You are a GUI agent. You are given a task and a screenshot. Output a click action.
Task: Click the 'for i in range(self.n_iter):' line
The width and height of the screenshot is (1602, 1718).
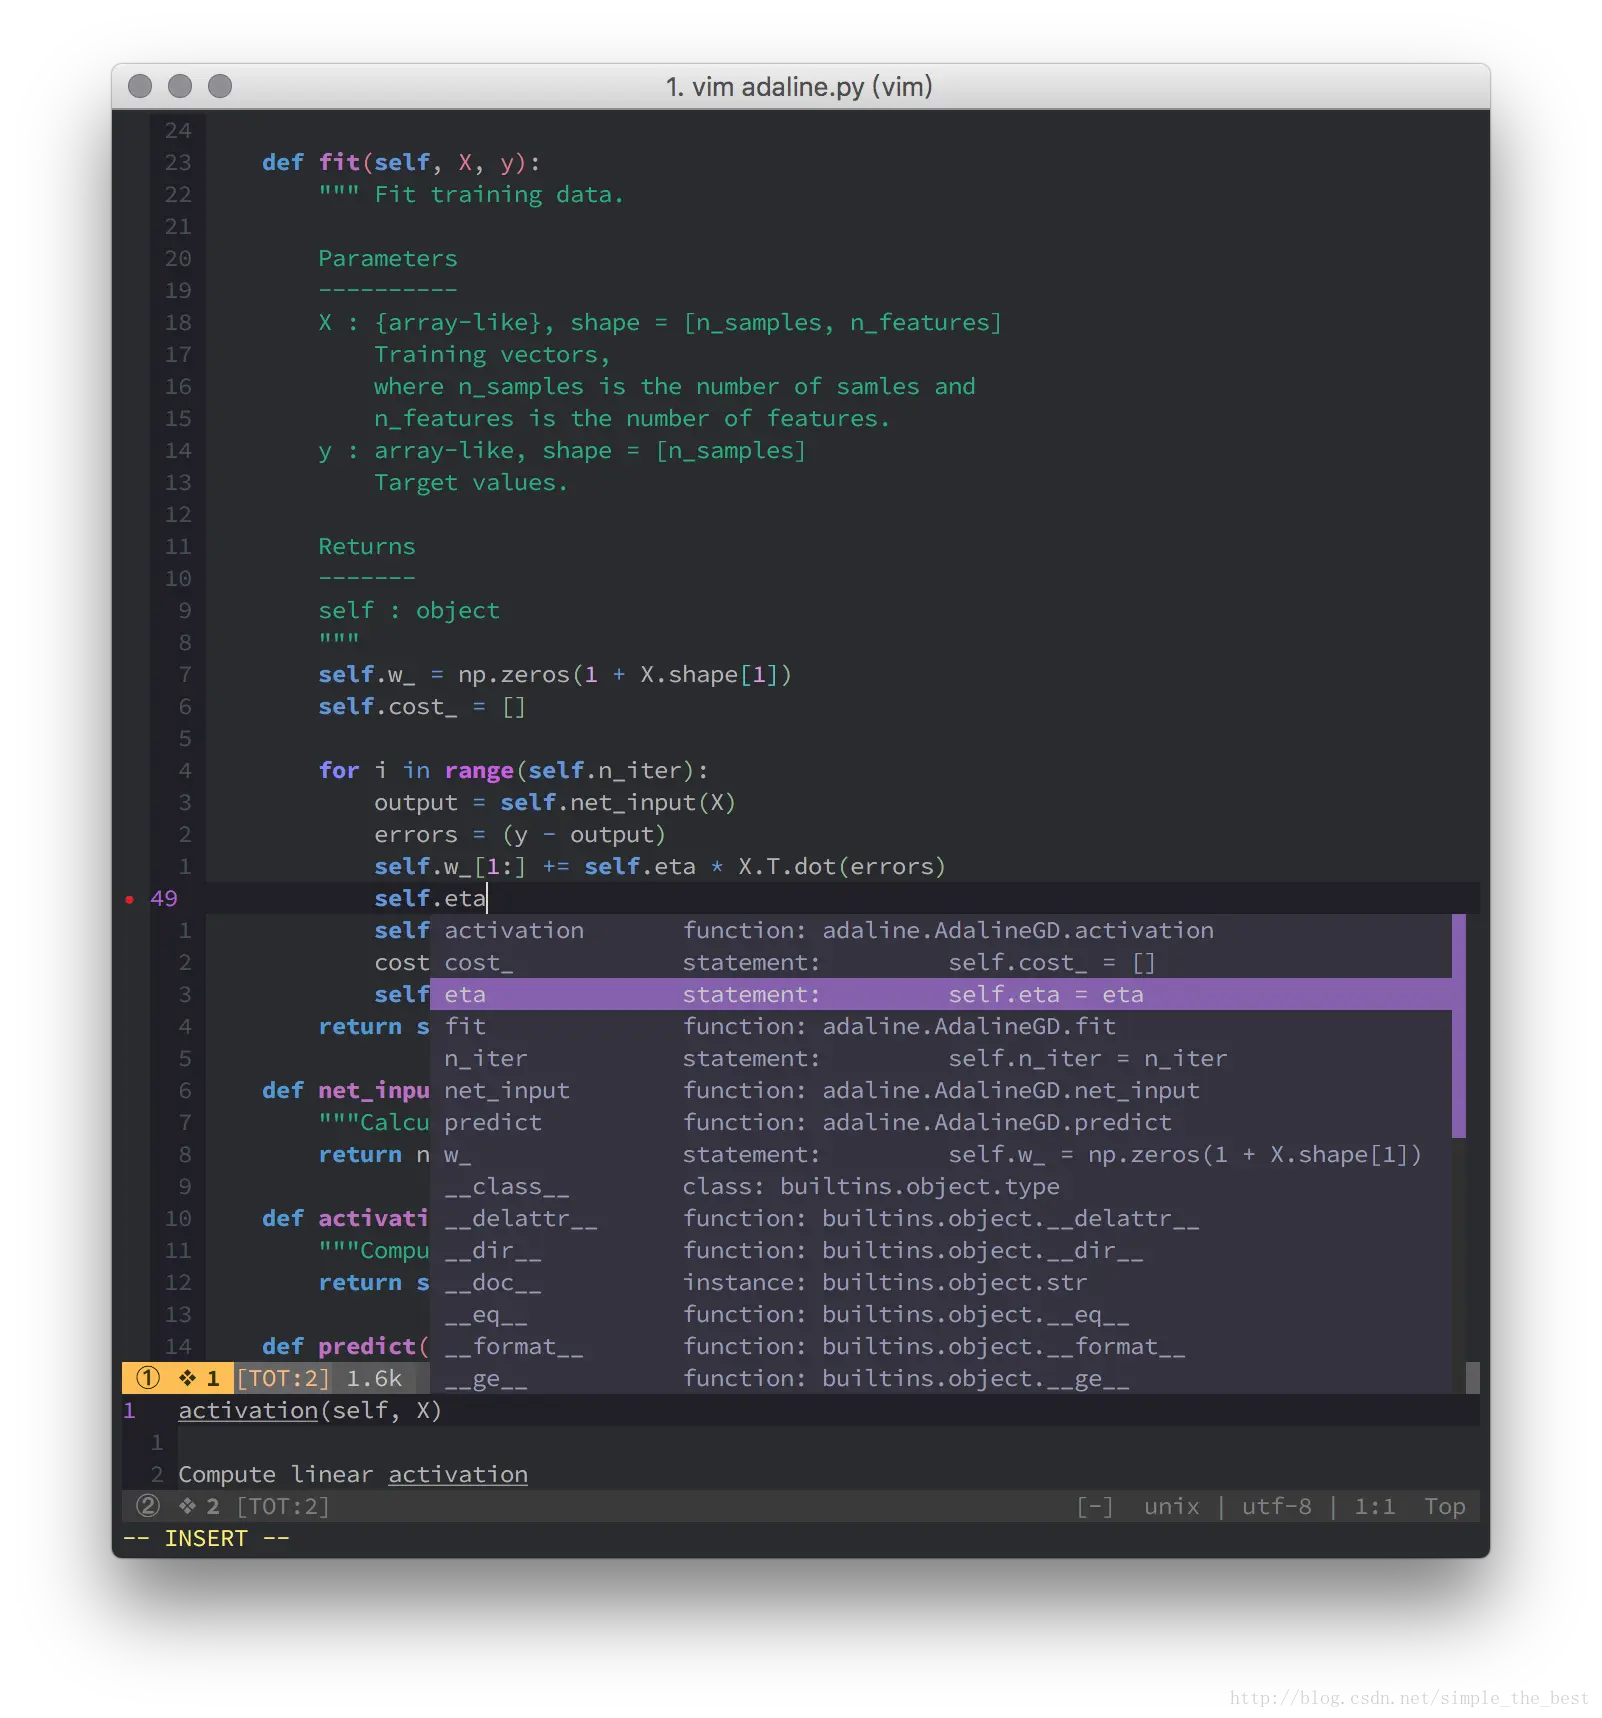[513, 770]
